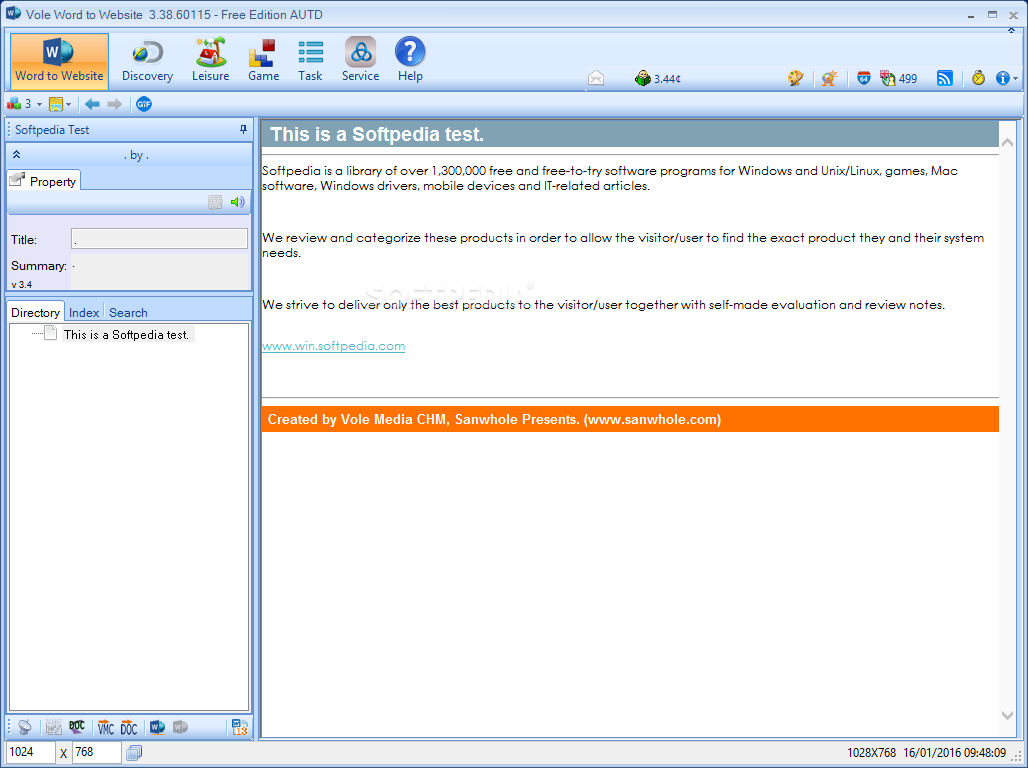
Task: Open the Leisure module
Action: click(x=210, y=60)
